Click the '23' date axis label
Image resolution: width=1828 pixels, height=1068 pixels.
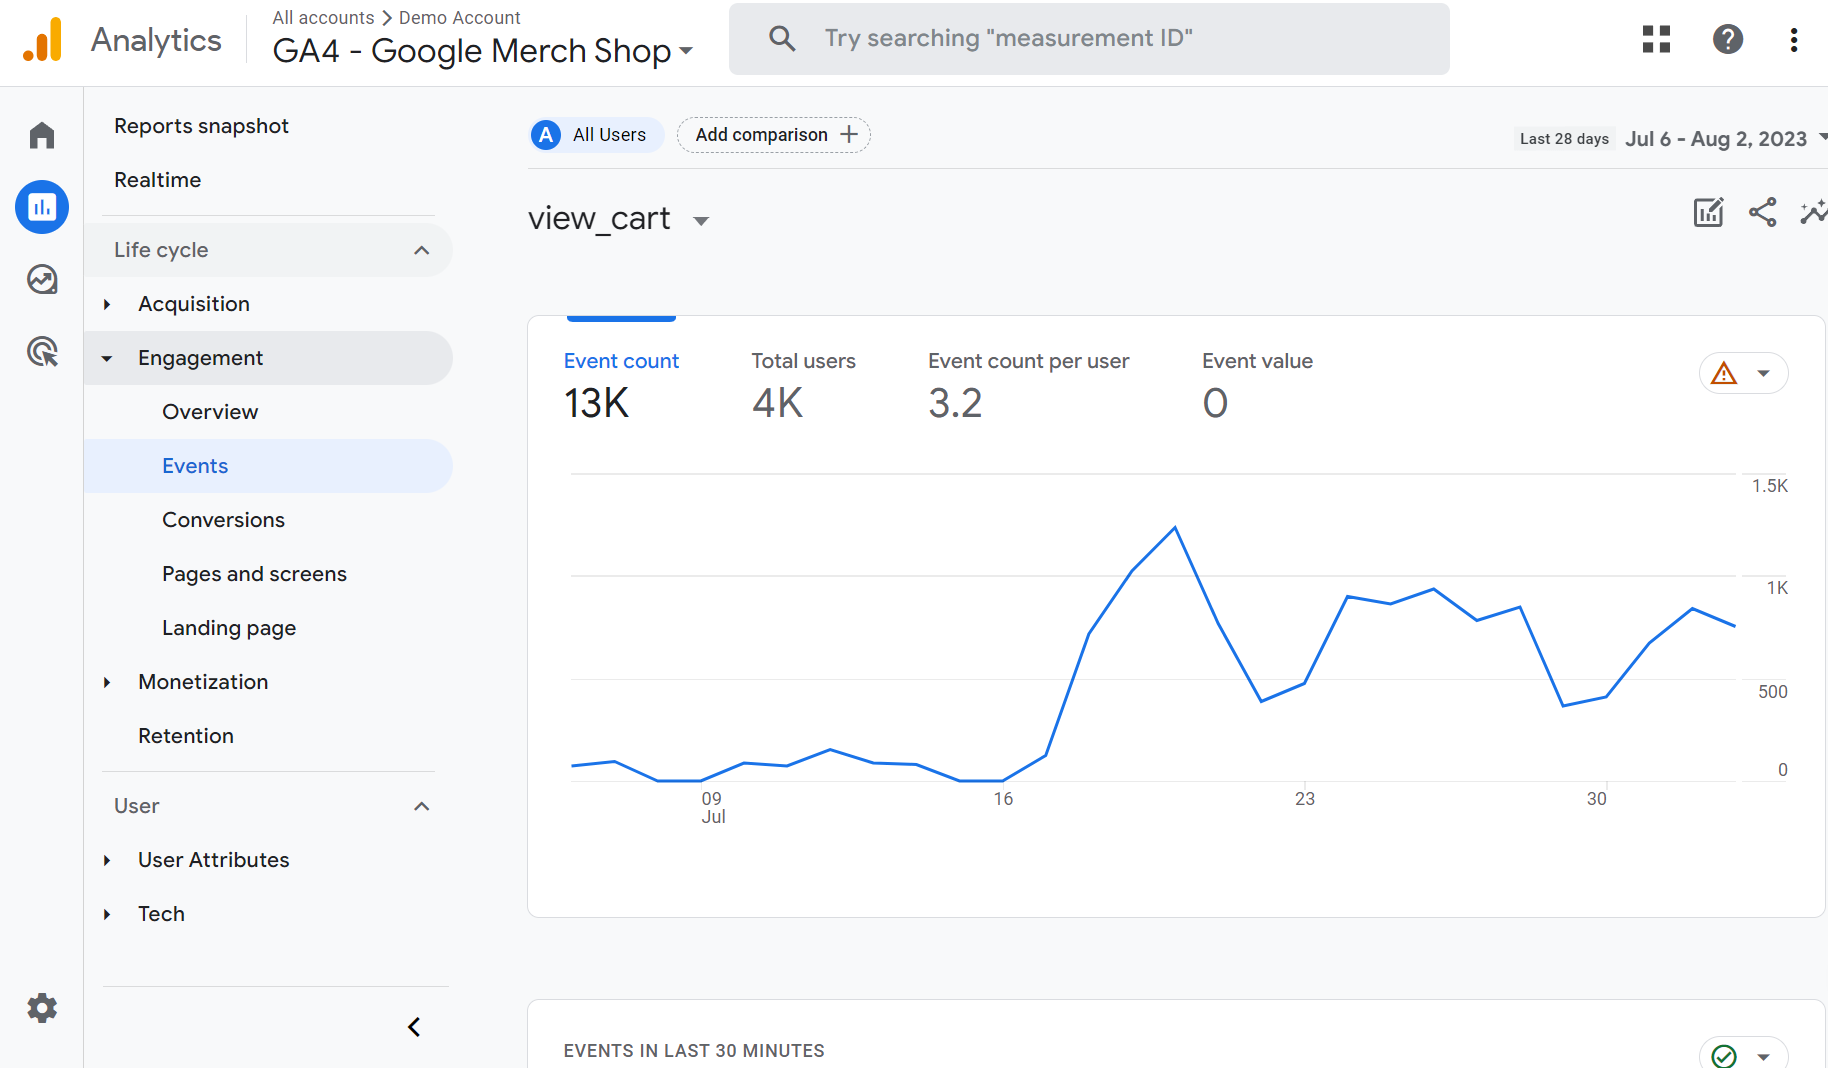tap(1305, 798)
